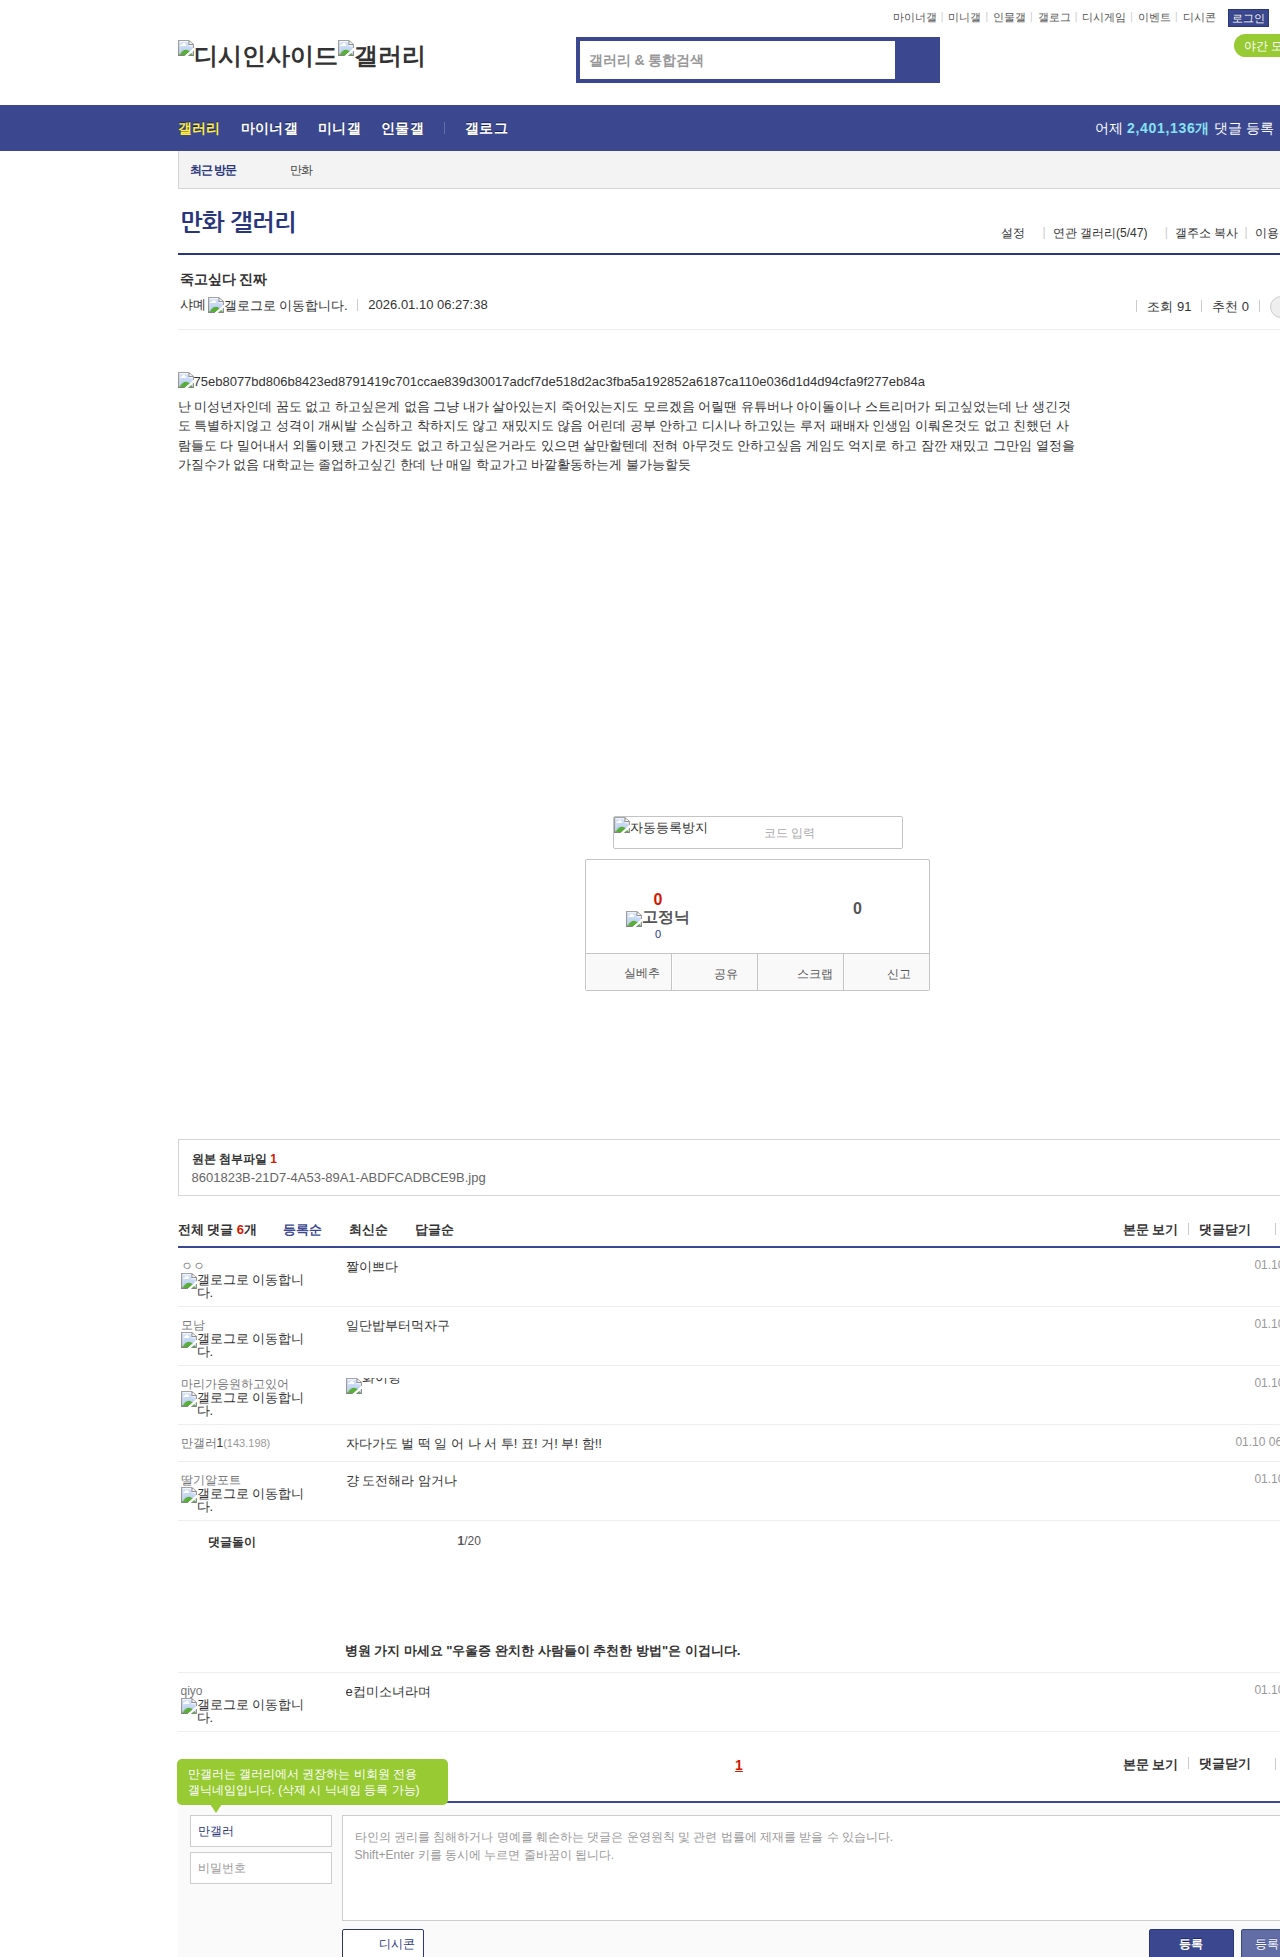Expand the 최근 방문 gallery list

[x=213, y=170]
